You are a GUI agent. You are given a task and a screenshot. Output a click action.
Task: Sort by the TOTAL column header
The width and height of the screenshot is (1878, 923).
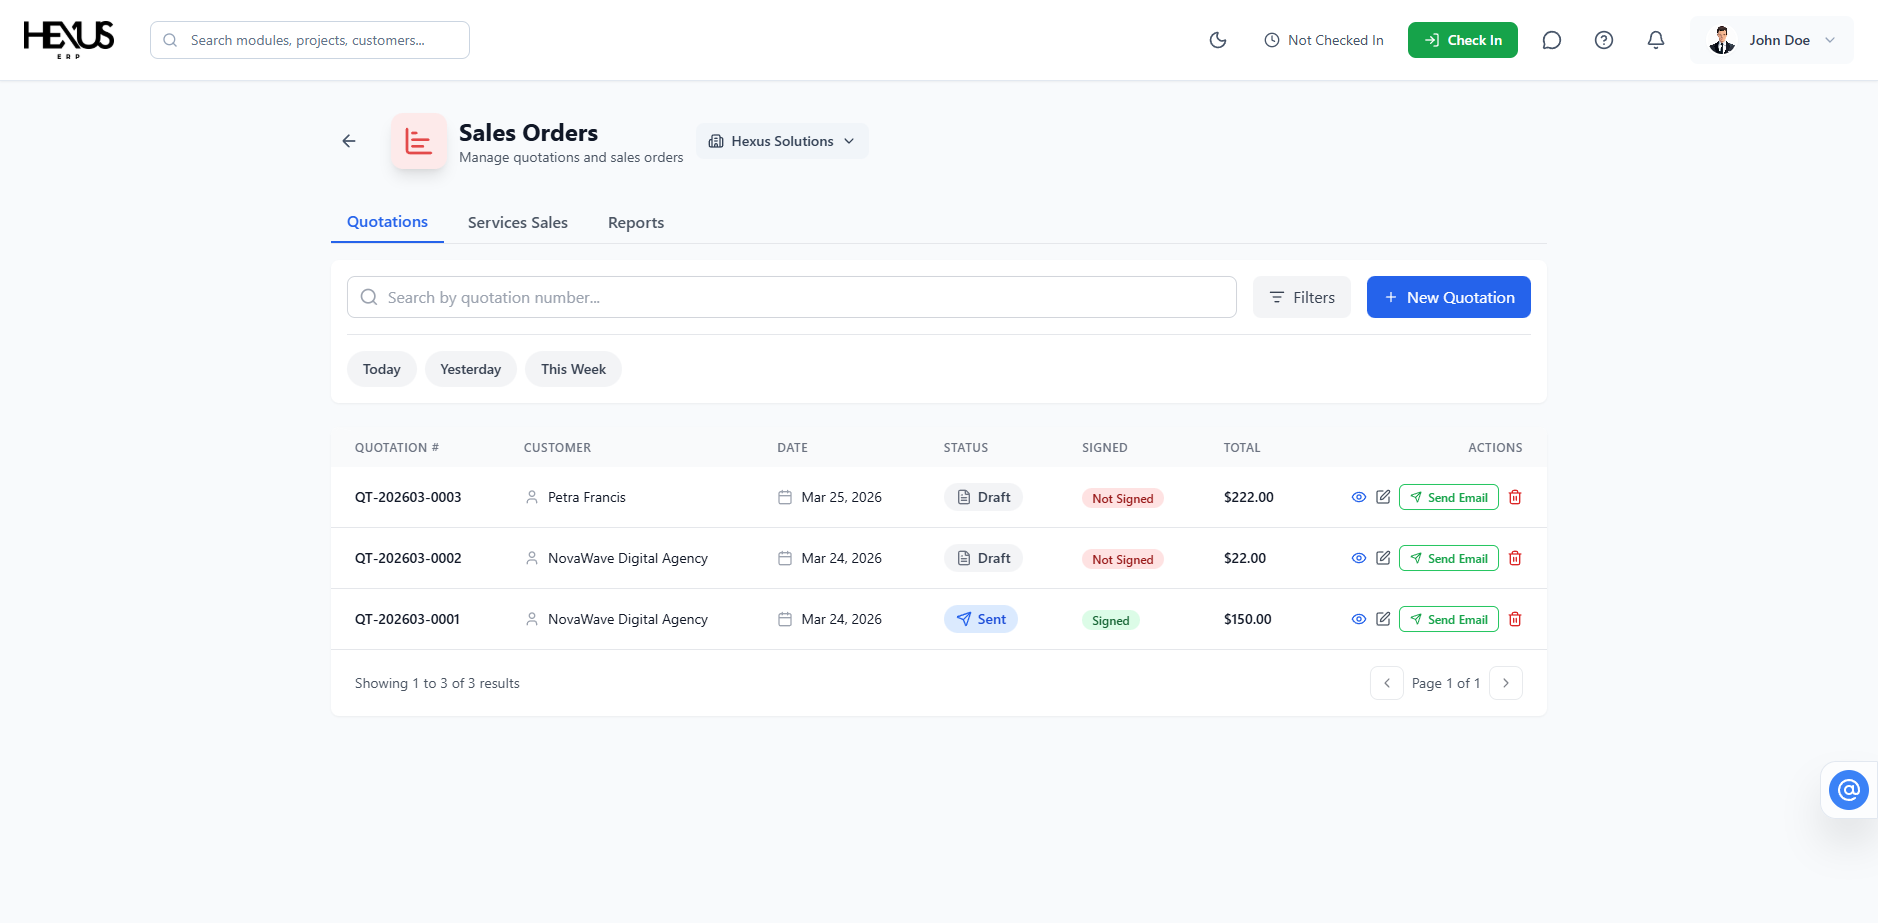(x=1242, y=448)
